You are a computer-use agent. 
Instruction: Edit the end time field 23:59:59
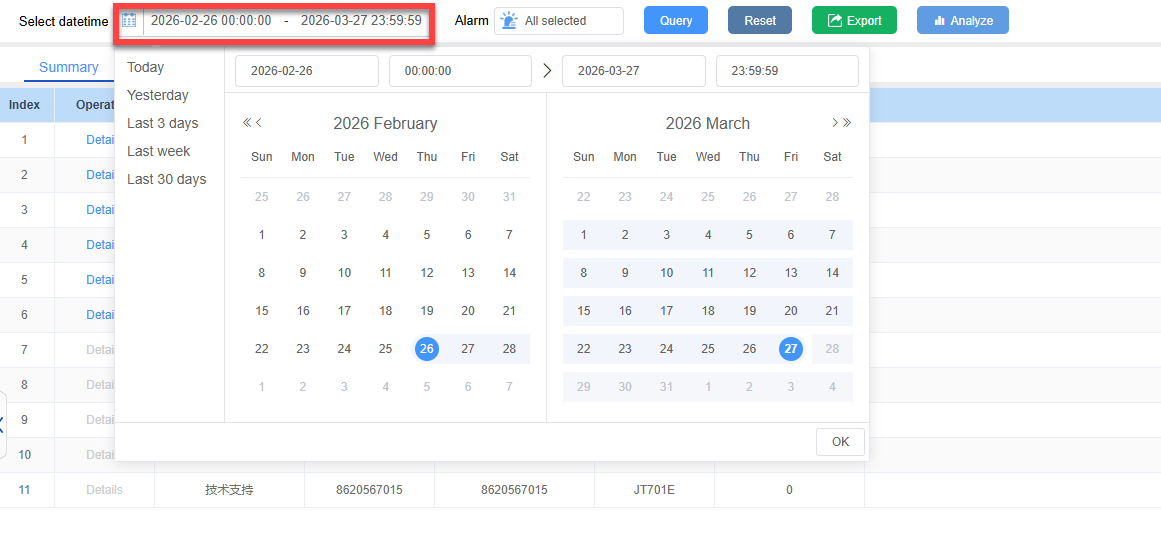(786, 71)
